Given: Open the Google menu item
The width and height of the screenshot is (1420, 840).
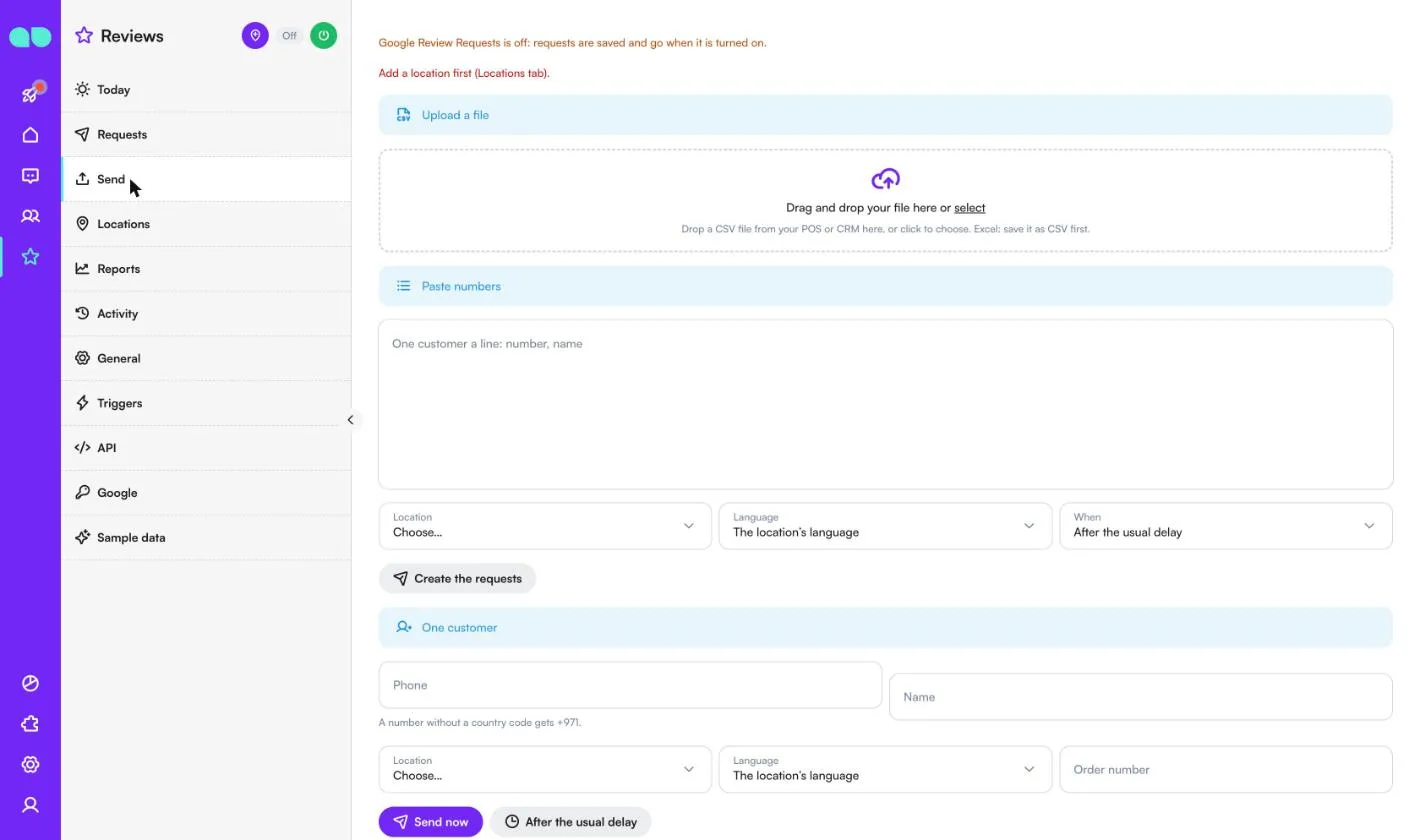Looking at the screenshot, I should pos(206,493).
